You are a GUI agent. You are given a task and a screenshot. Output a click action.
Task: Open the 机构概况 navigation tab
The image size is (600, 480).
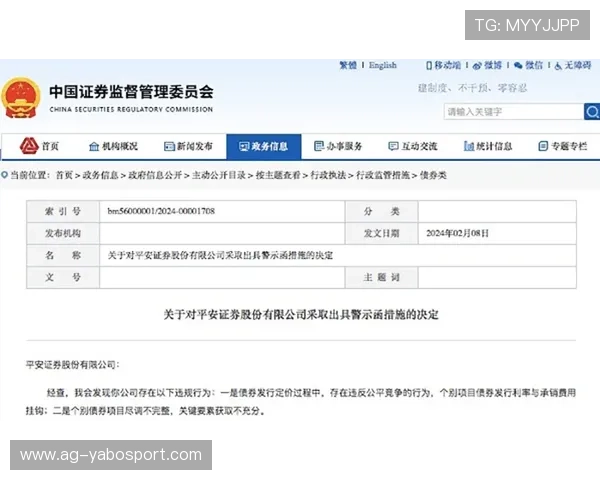113,146
